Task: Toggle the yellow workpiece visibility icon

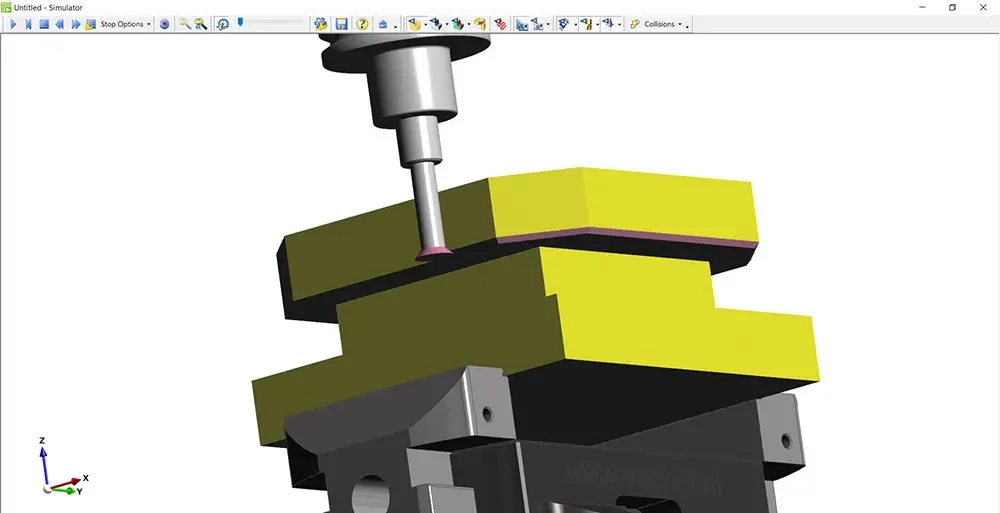Action: (x=414, y=24)
